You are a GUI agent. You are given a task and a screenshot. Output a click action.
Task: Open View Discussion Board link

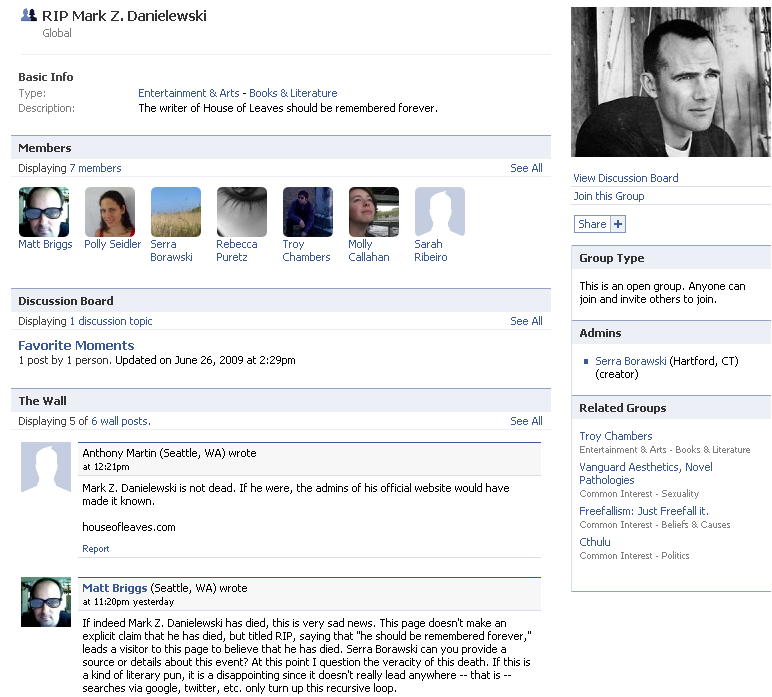pos(626,178)
